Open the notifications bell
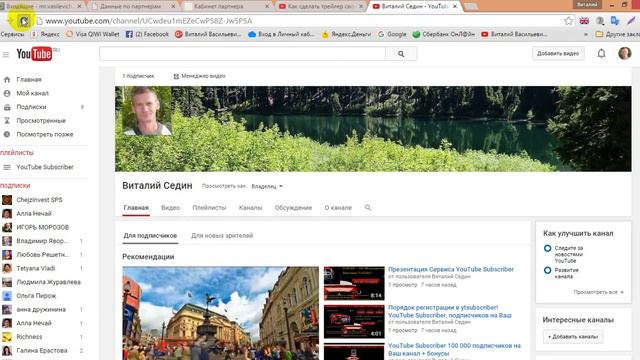Image resolution: width=640 pixels, height=360 pixels. [601, 53]
